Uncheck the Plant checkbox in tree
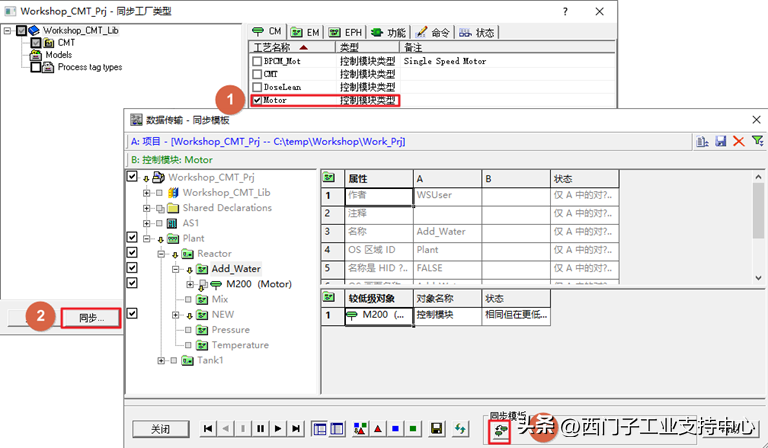Viewport: 768px width, 448px height. click(133, 239)
